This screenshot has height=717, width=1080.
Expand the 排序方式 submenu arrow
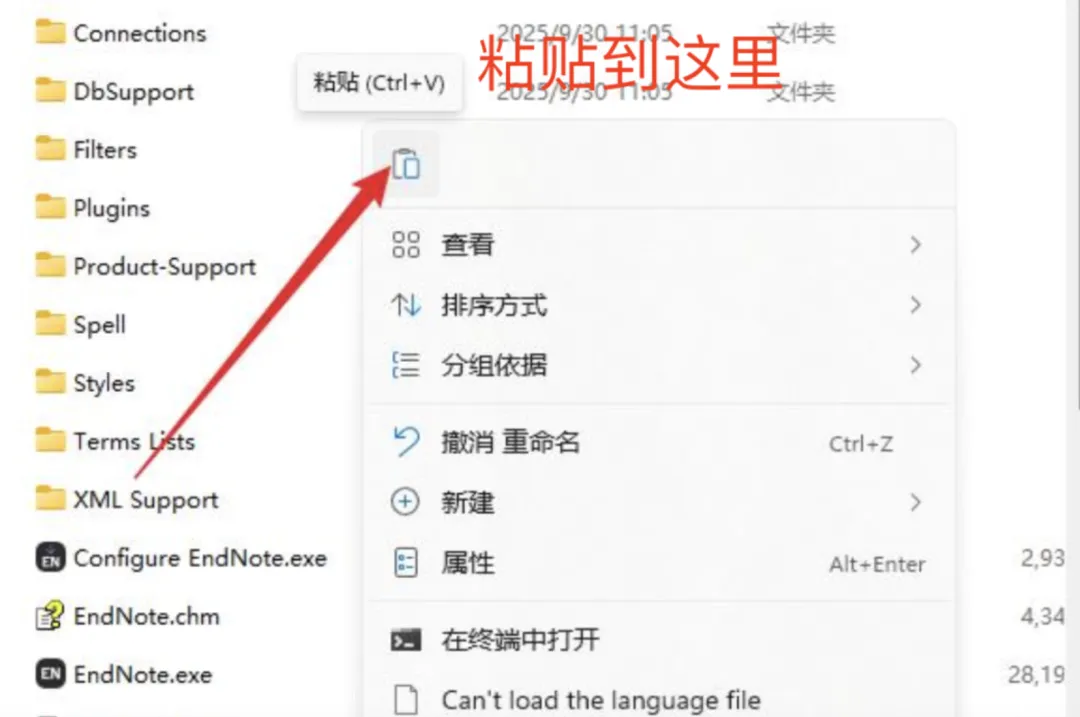[x=915, y=304]
